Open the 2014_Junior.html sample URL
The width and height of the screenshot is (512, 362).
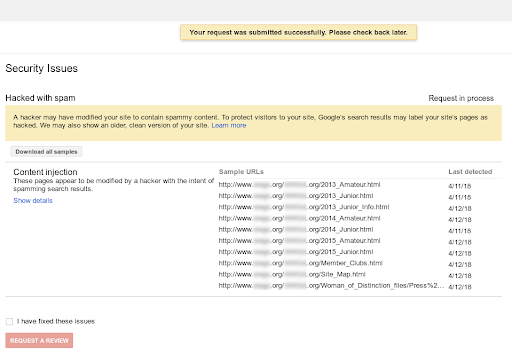coord(296,229)
